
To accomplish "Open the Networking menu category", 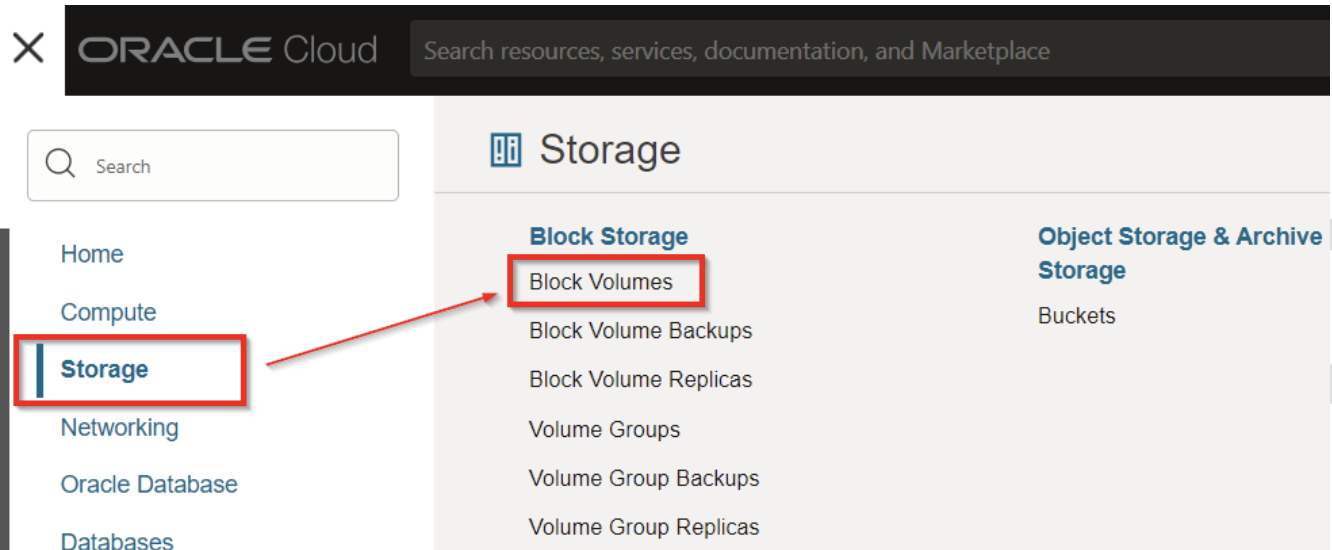I will 119,427.
